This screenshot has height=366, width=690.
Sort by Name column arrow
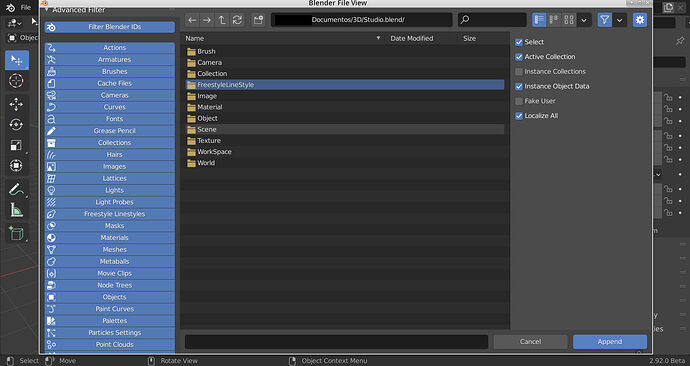[x=378, y=38]
